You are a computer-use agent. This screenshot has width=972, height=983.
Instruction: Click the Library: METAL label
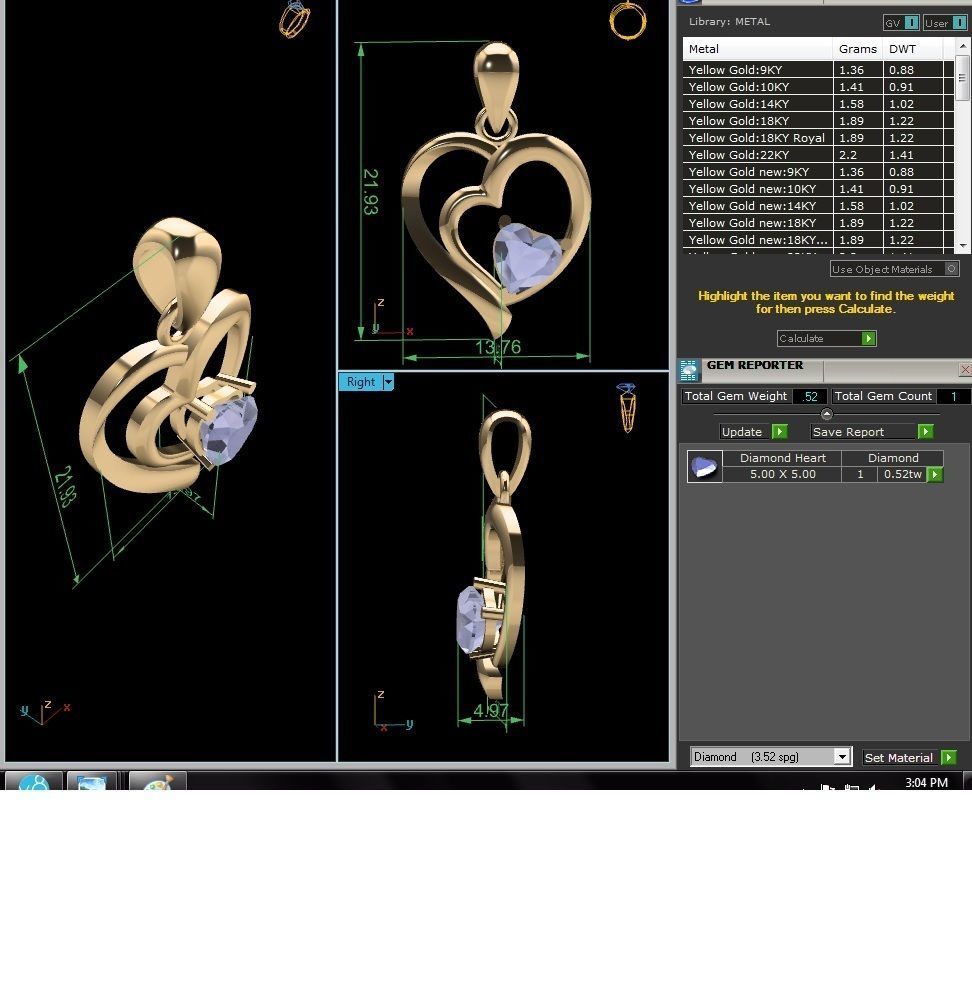coord(729,21)
